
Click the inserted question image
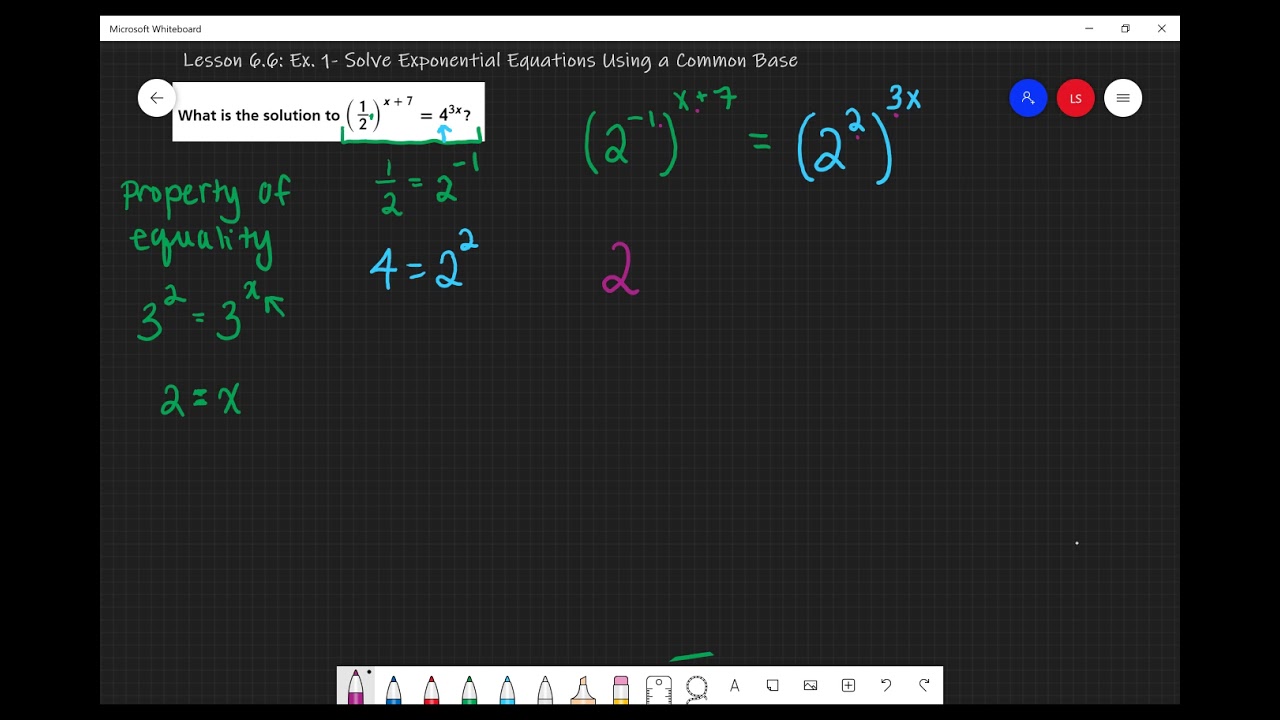click(x=328, y=112)
